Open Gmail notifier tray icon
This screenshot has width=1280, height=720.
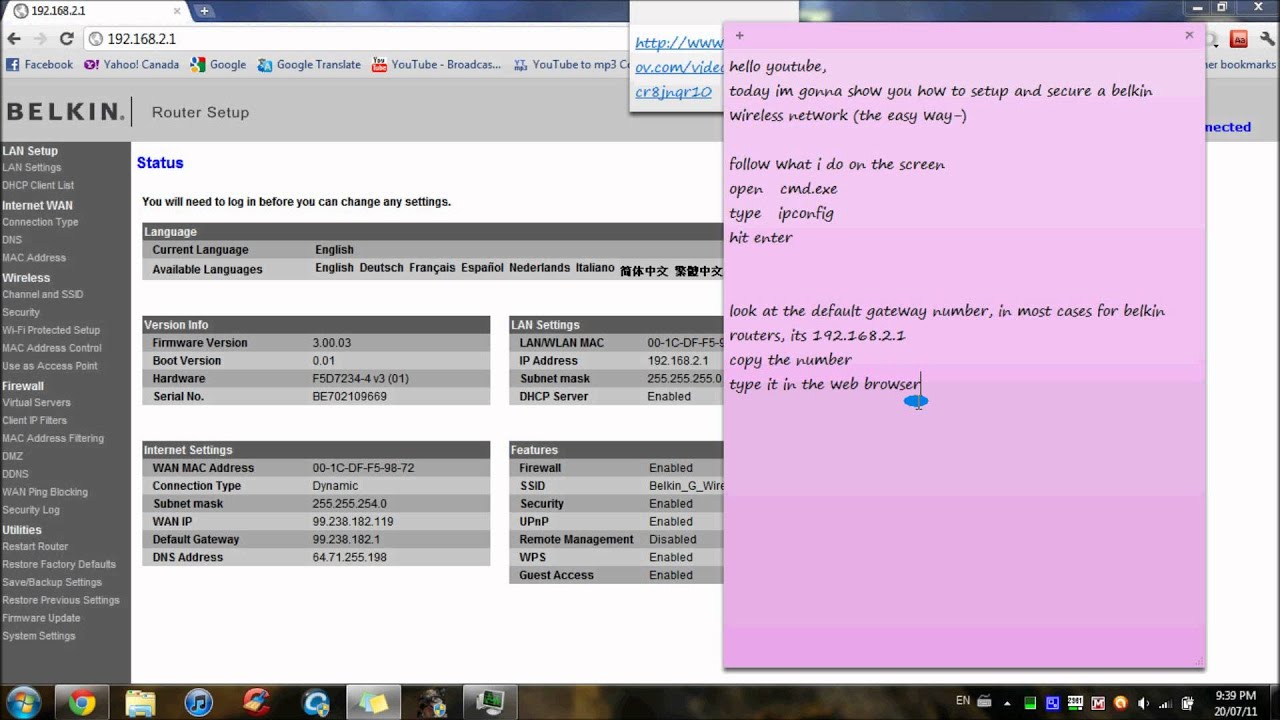(1098, 702)
